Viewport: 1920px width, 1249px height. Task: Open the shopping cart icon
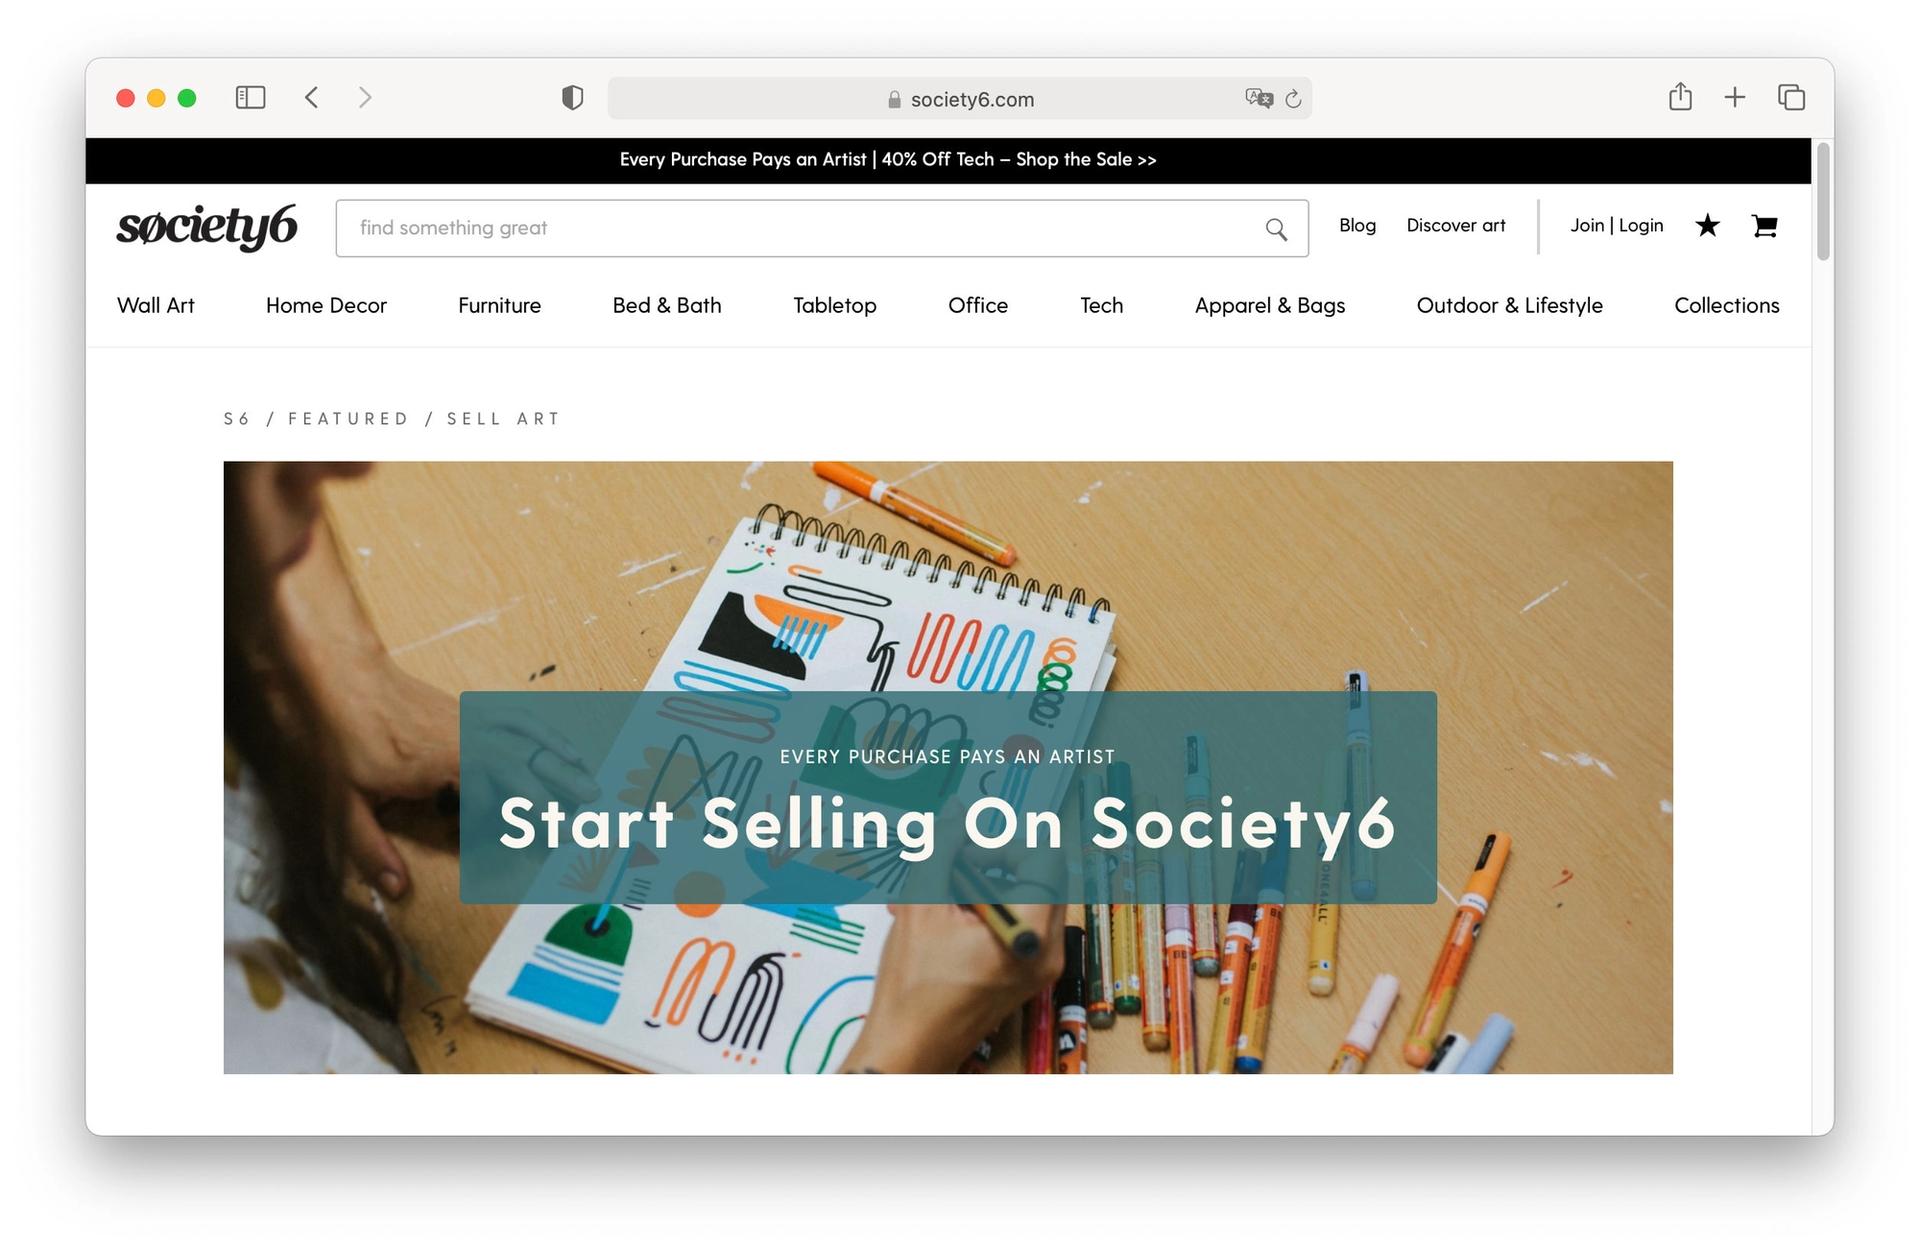pyautogui.click(x=1764, y=226)
